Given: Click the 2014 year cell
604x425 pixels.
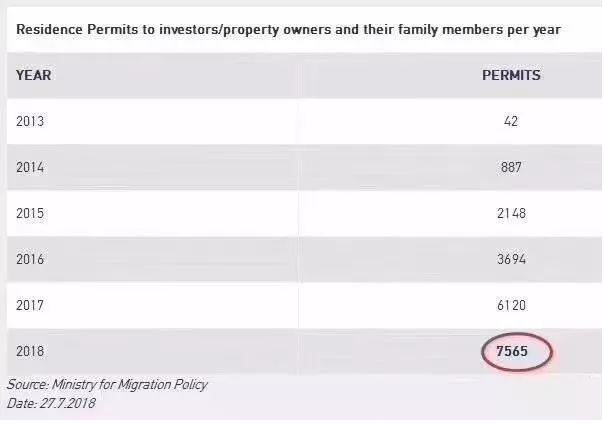Looking at the screenshot, I should click(30, 167).
